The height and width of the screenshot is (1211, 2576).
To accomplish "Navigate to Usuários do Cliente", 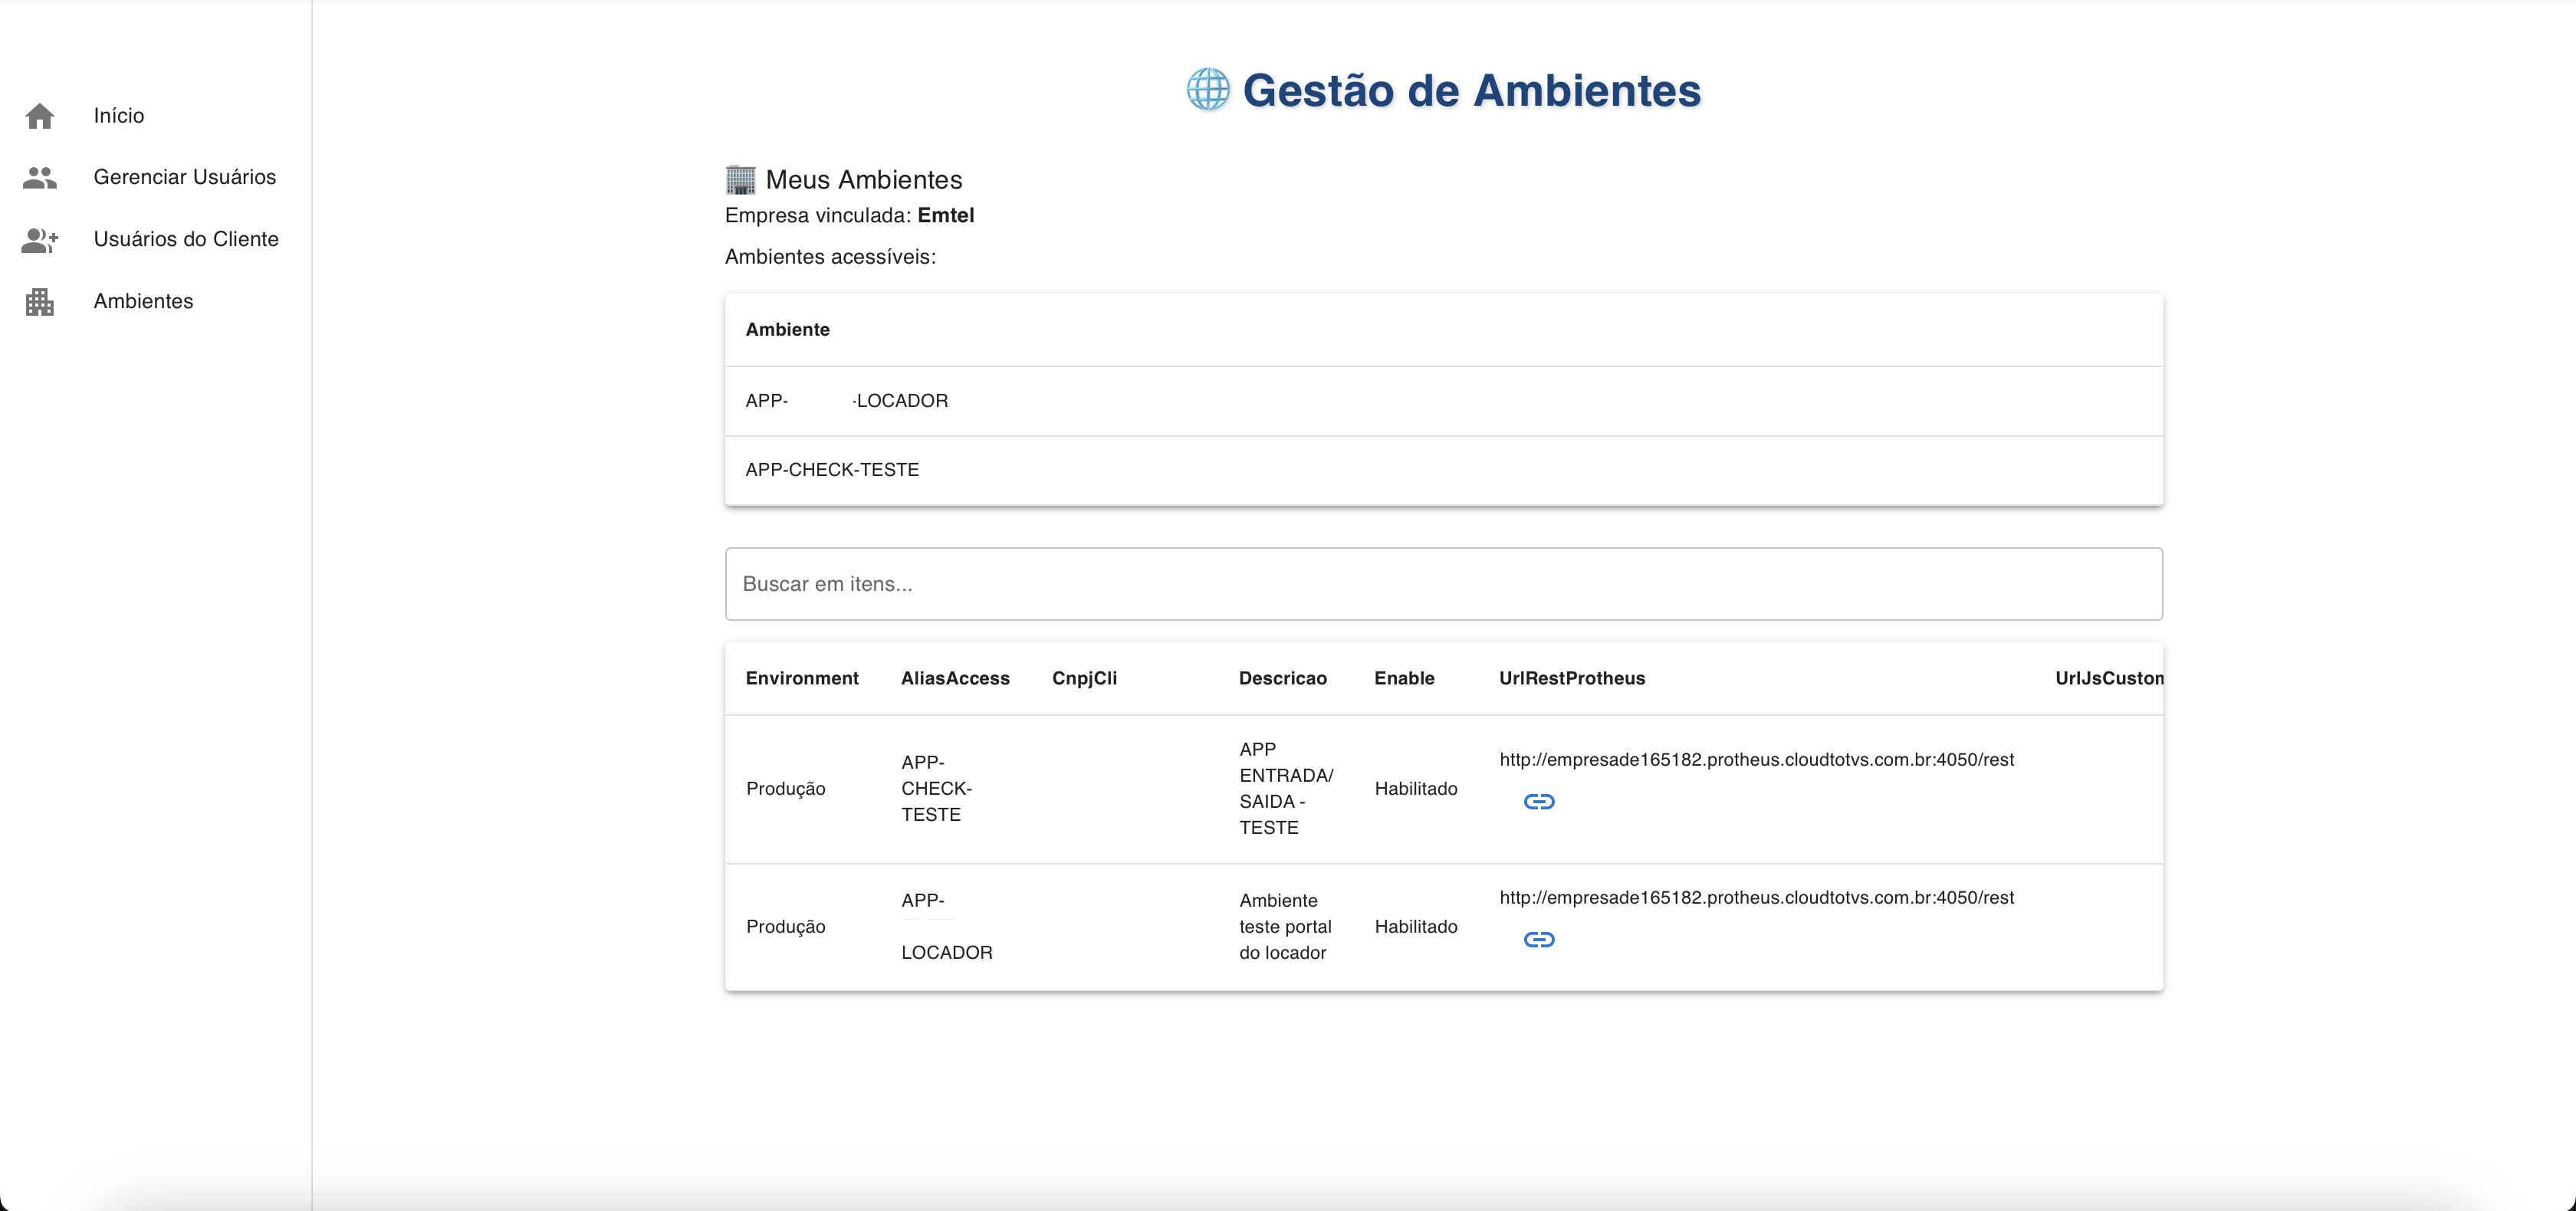I will (x=186, y=239).
